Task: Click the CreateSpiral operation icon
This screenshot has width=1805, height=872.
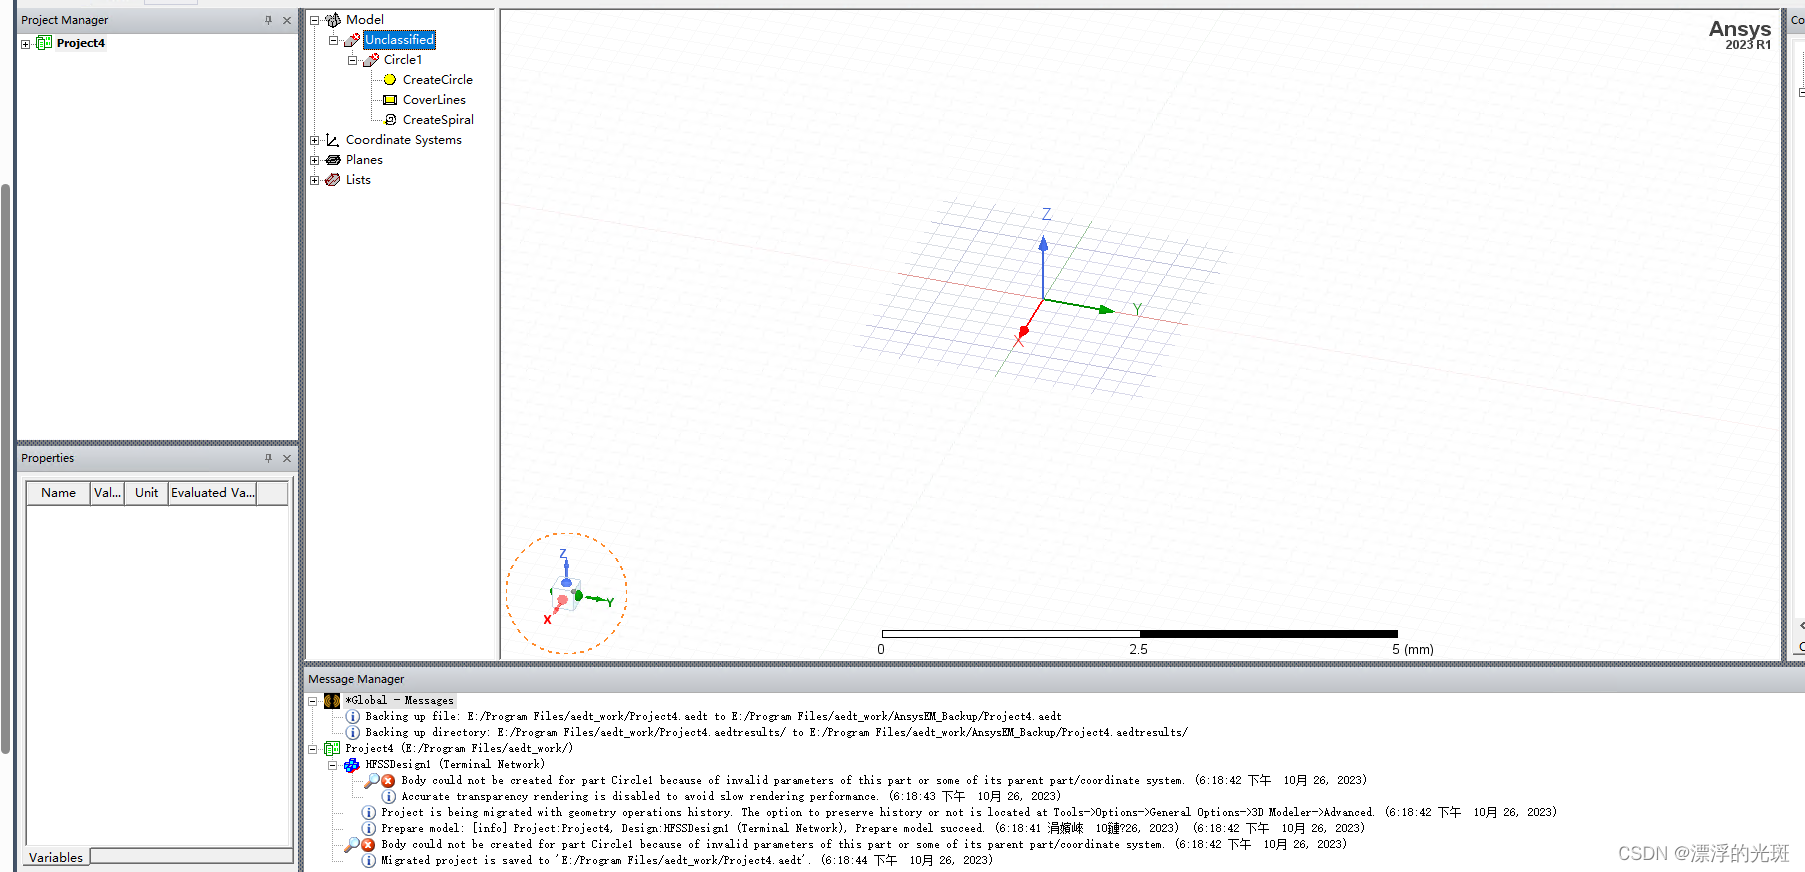Action: click(x=390, y=120)
